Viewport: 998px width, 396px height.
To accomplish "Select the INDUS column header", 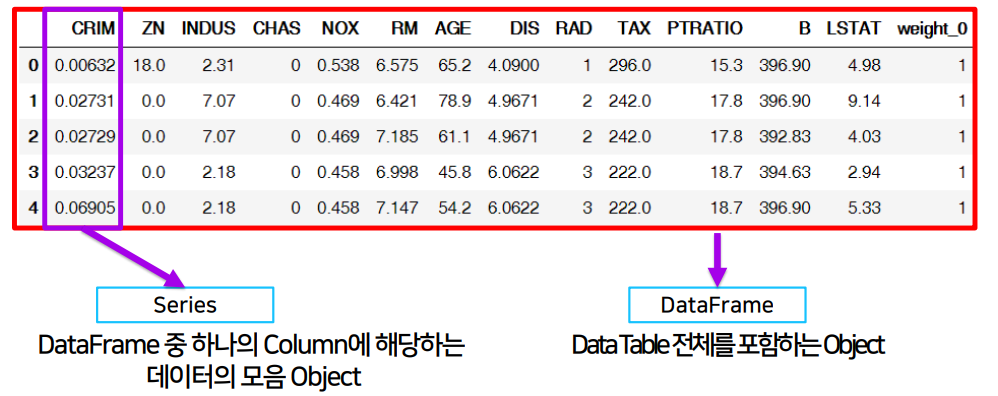I will [208, 28].
